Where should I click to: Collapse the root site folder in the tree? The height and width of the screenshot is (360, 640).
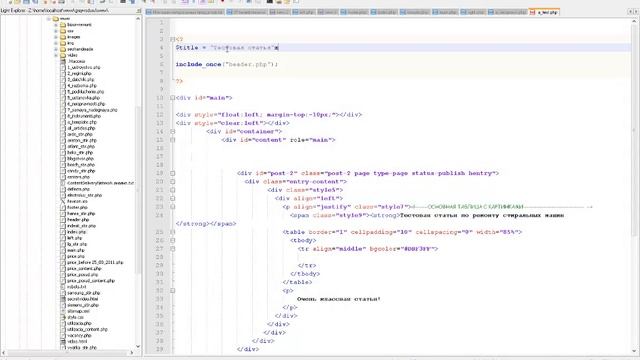coord(49,19)
